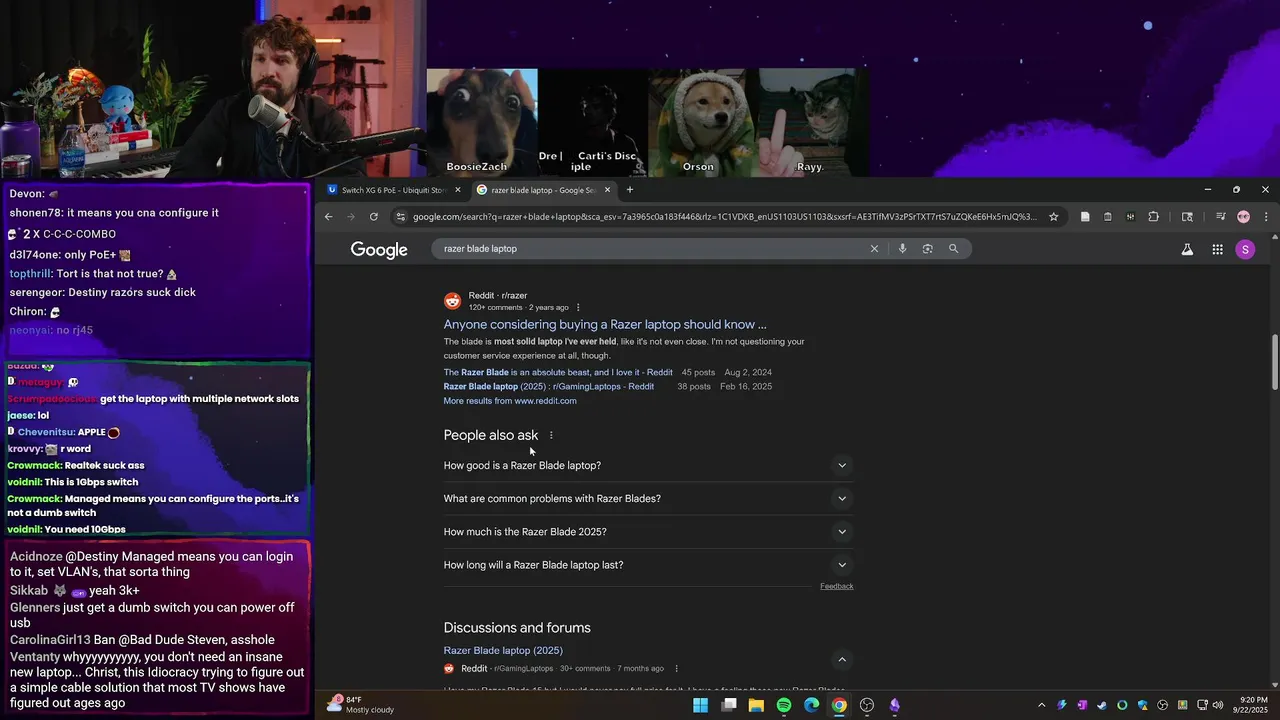Go back to the previous page
Image resolution: width=1280 pixels, height=720 pixels.
(328, 217)
